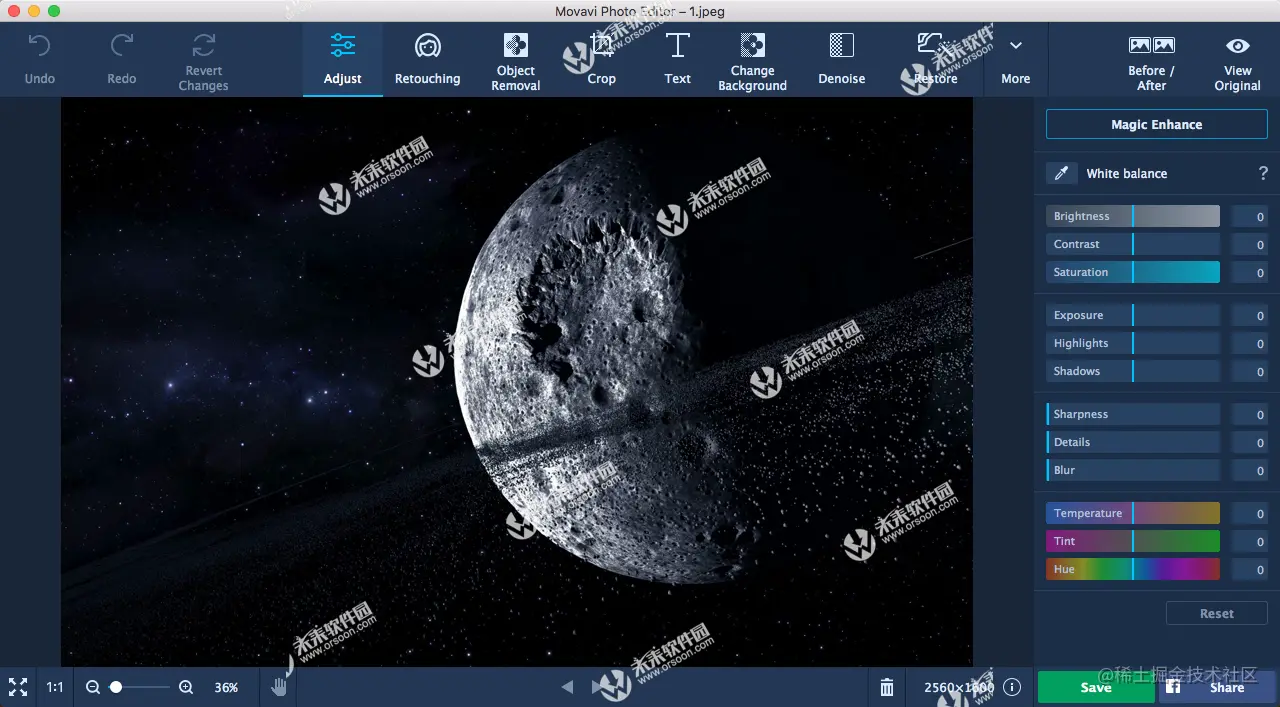Screen dimensions: 1280x707
Task: Click the Hue value field
Action: [x=1250, y=570]
